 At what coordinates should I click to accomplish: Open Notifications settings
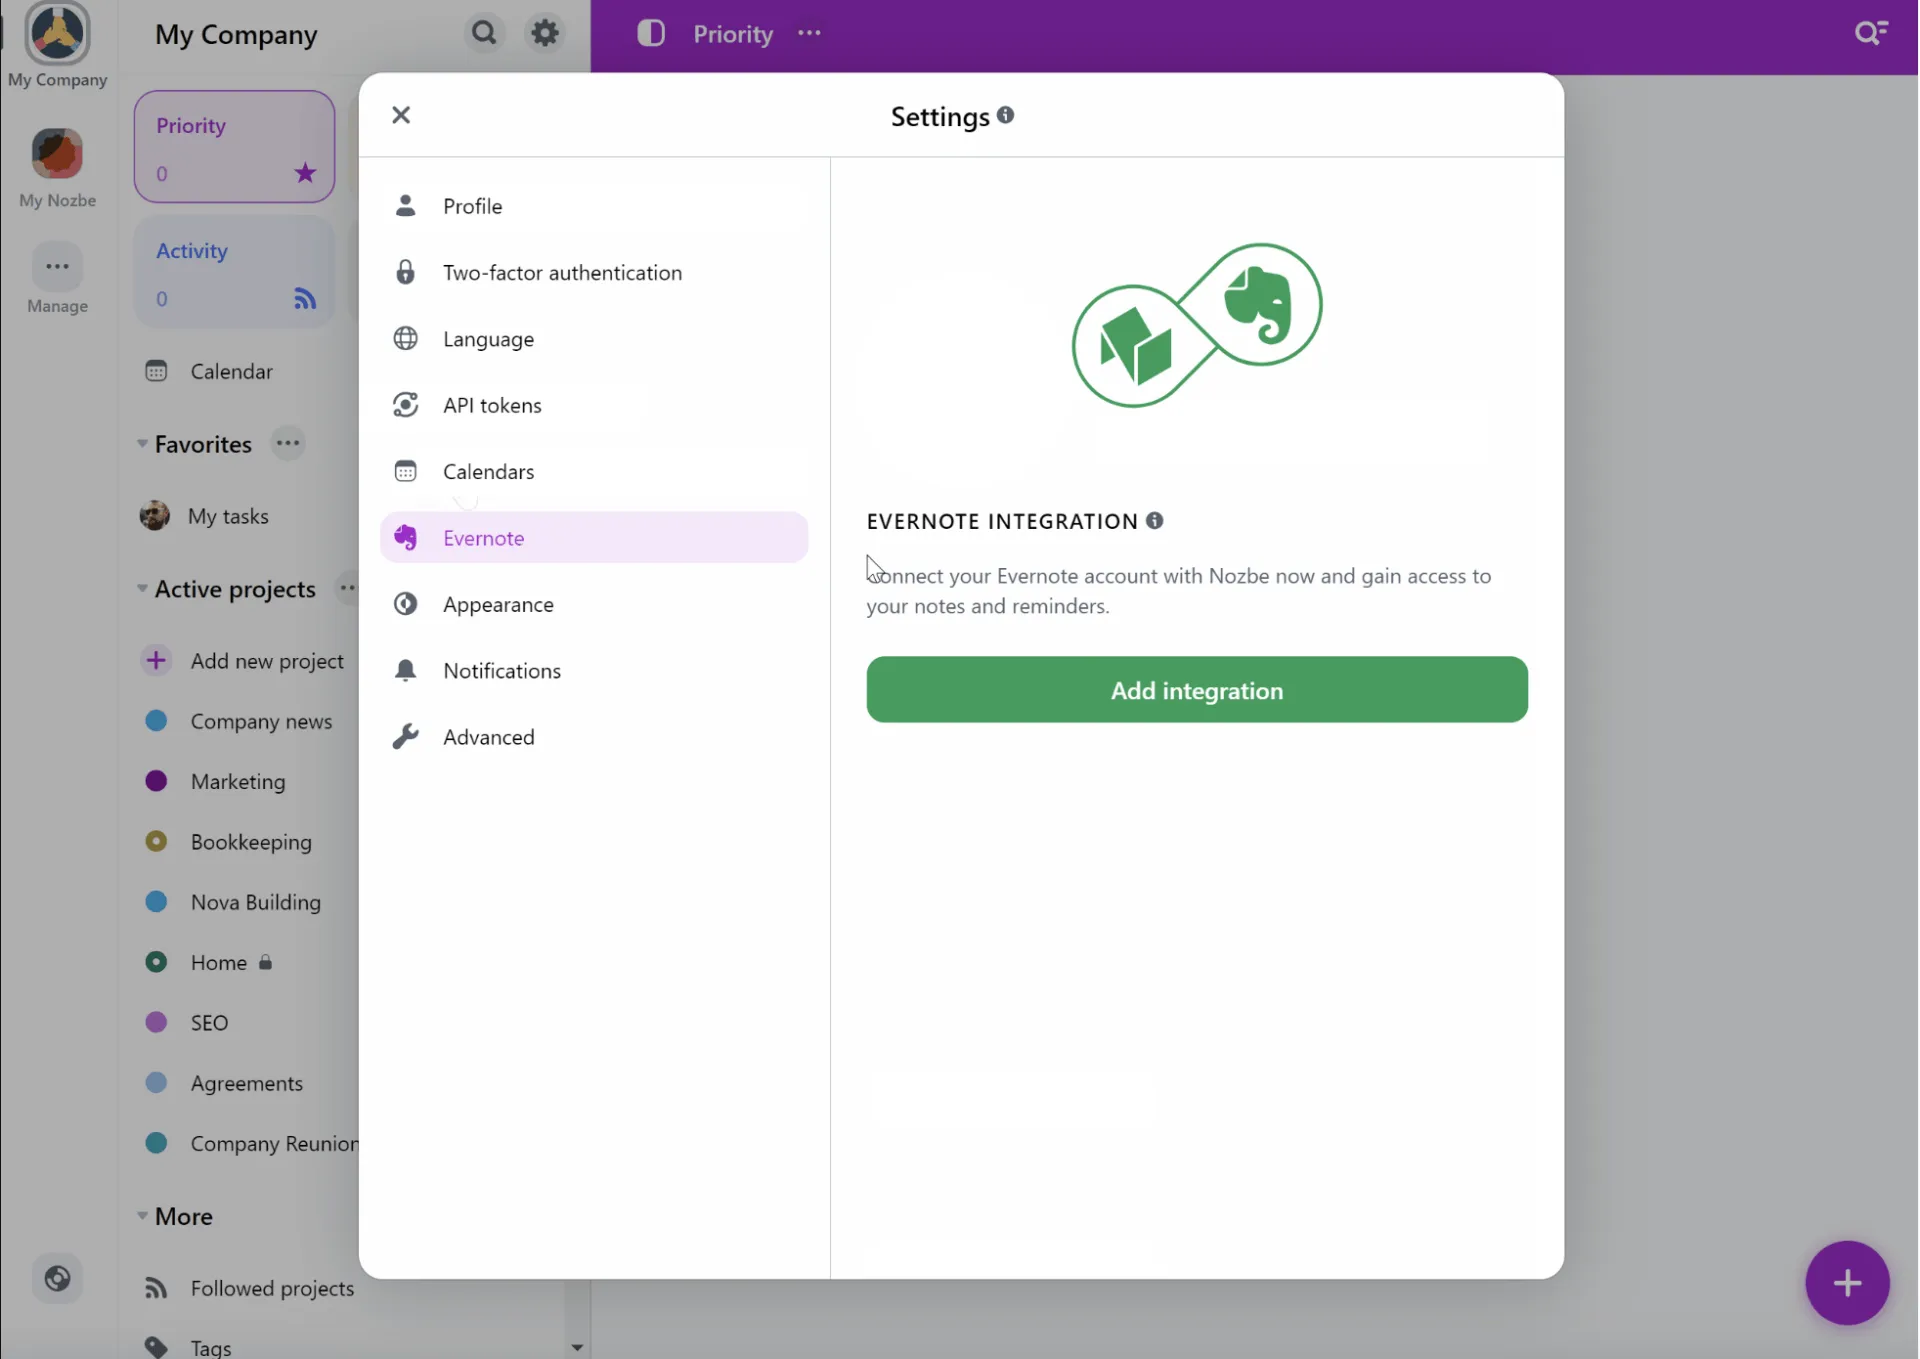point(594,670)
